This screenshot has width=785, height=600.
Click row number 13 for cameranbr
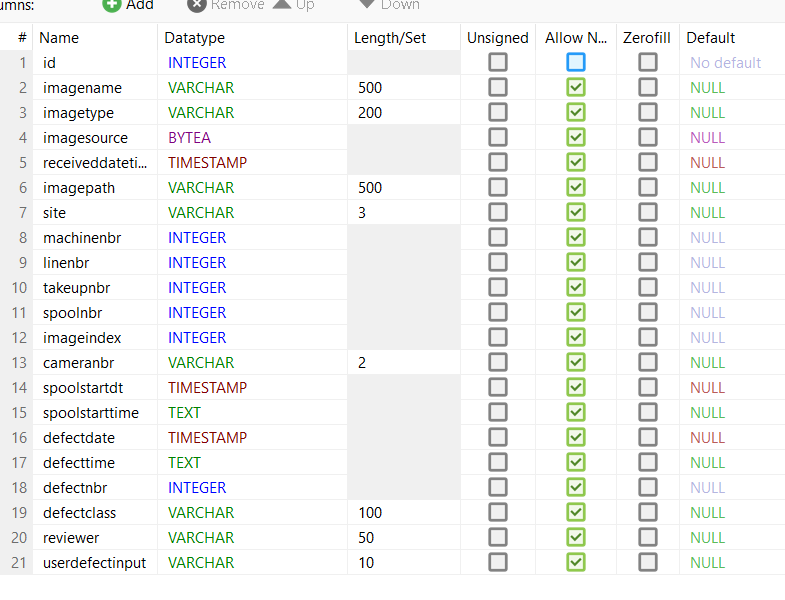(19, 362)
